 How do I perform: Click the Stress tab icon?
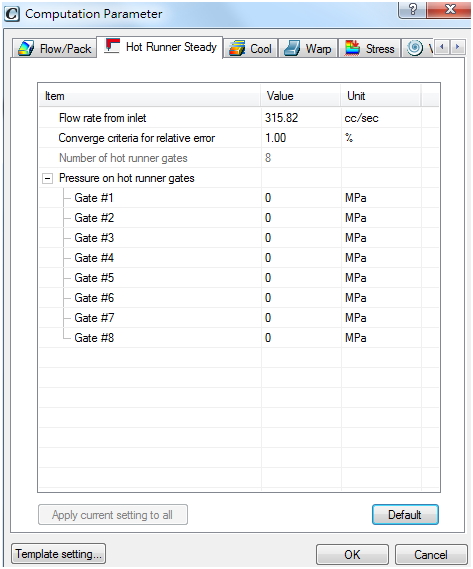tap(352, 48)
